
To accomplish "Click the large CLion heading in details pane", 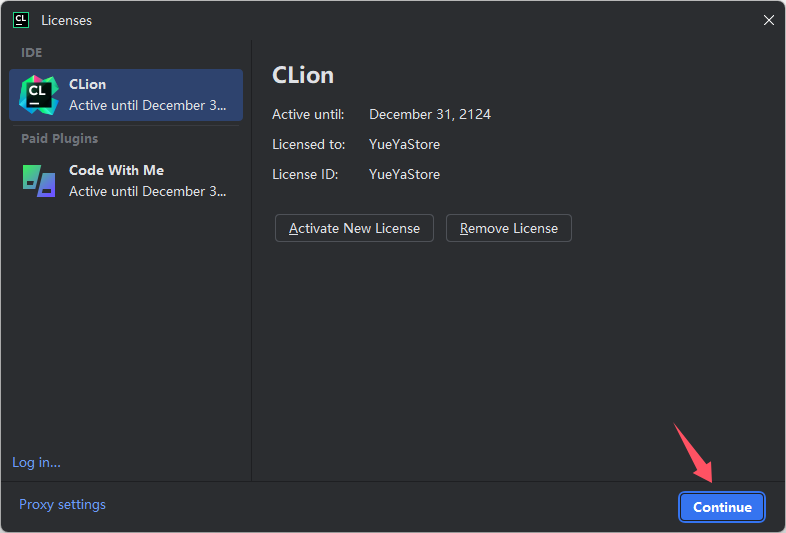I will [x=303, y=75].
